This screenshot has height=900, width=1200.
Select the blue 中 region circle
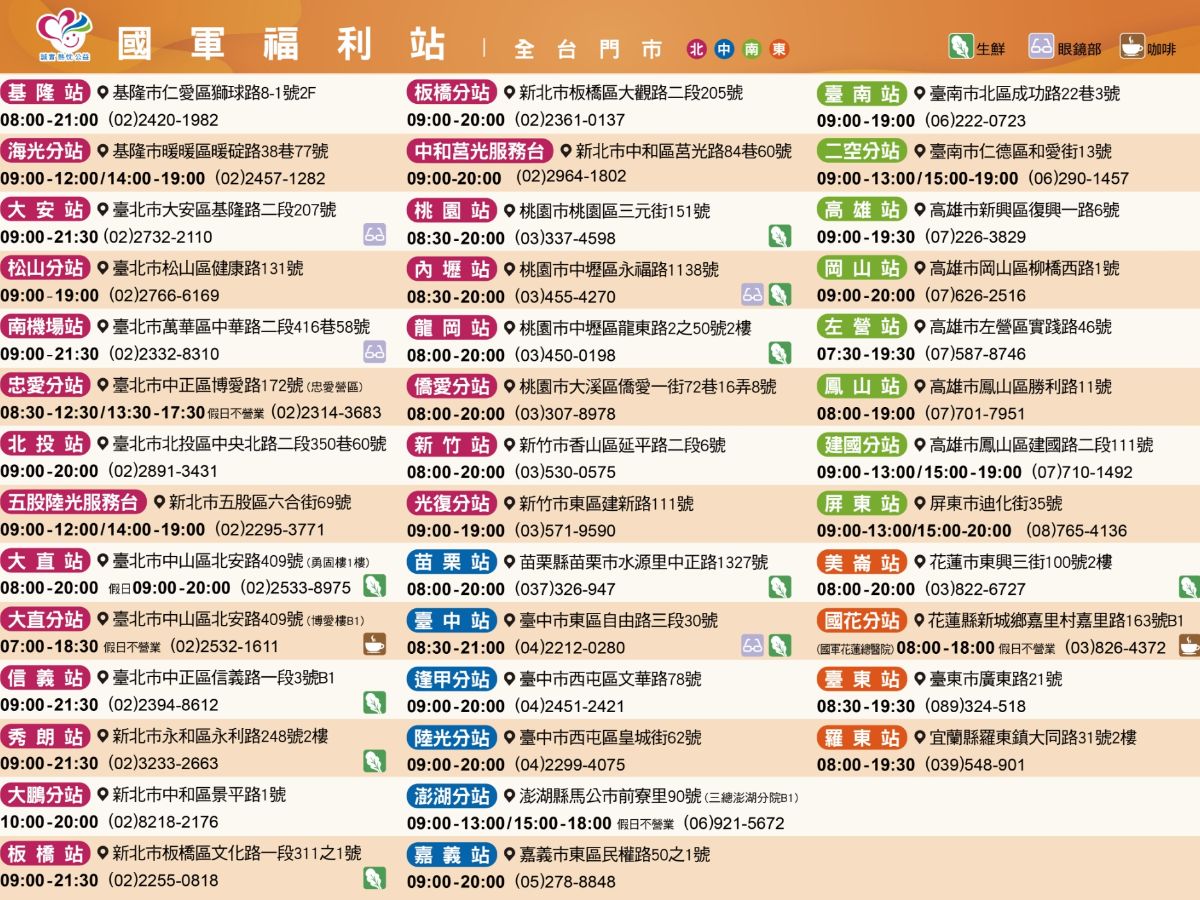click(724, 49)
